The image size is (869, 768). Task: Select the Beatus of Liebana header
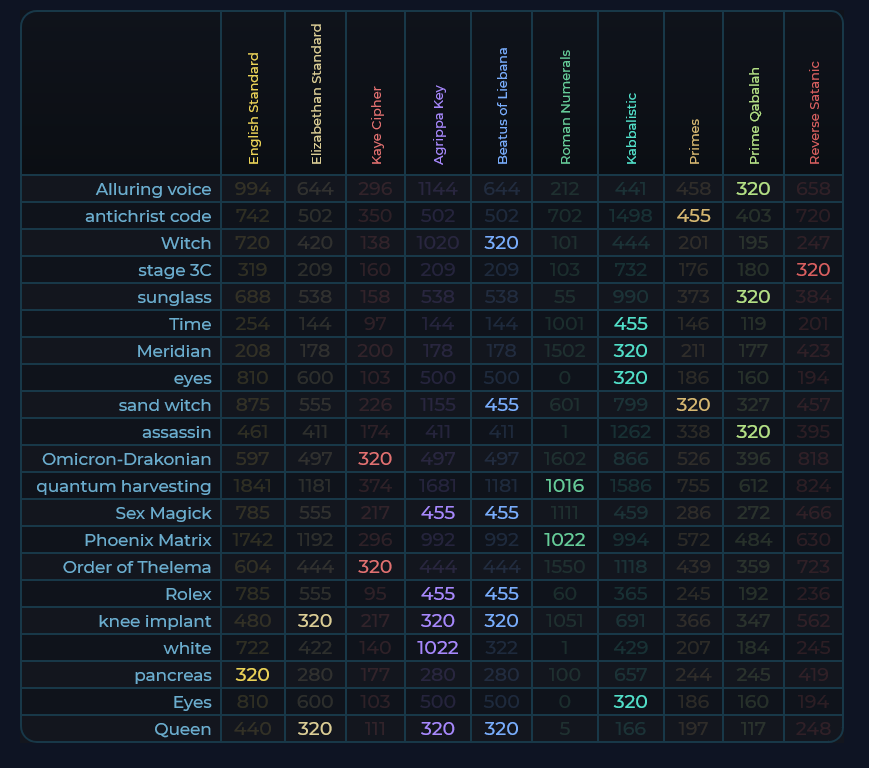coord(502,106)
